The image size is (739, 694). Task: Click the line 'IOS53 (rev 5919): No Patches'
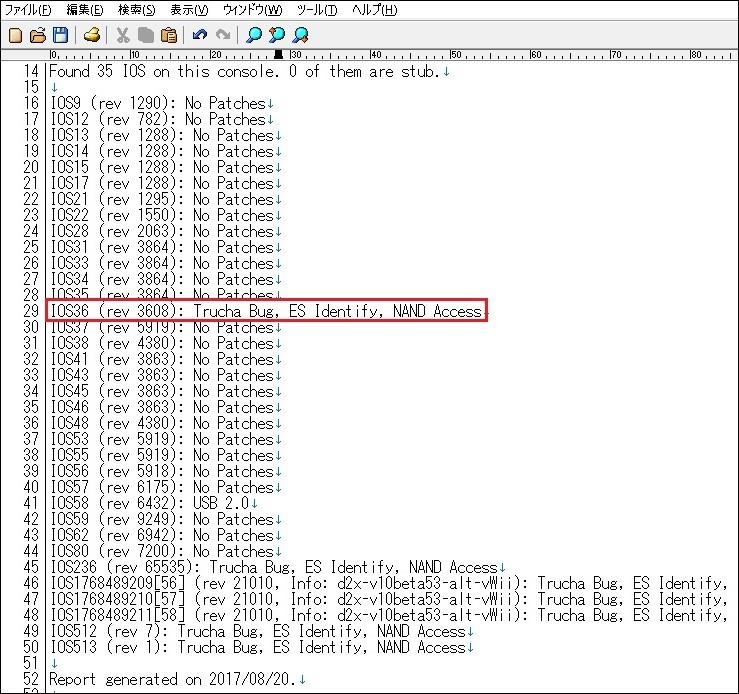165,439
